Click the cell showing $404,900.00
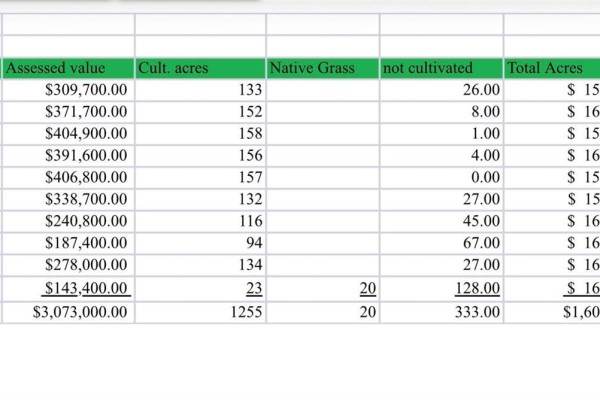This screenshot has width=600, height=400. (x=68, y=134)
